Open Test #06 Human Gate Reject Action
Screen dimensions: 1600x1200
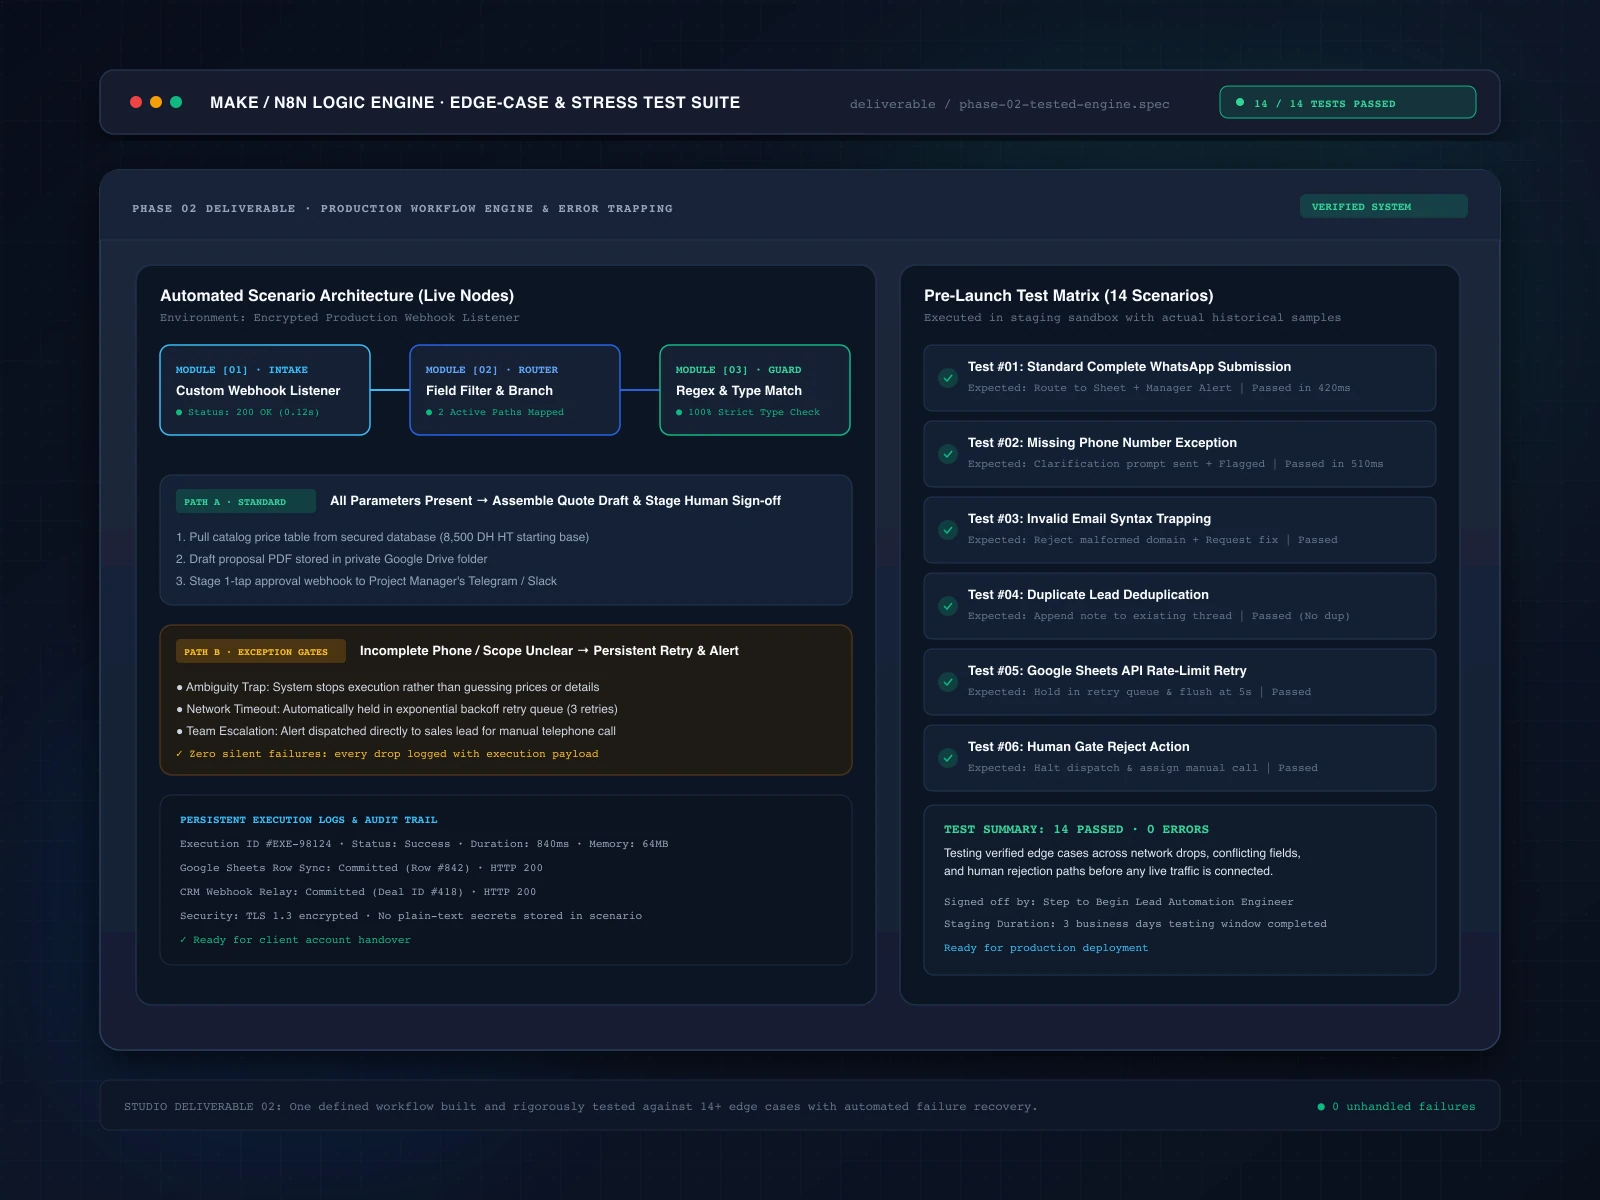tap(1180, 758)
